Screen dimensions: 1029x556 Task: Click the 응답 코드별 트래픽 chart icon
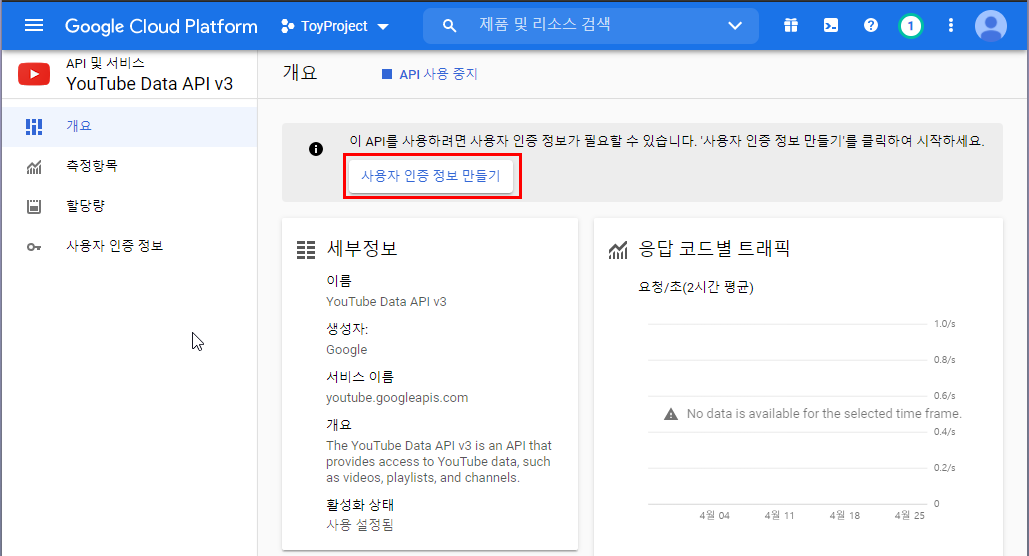coord(618,250)
